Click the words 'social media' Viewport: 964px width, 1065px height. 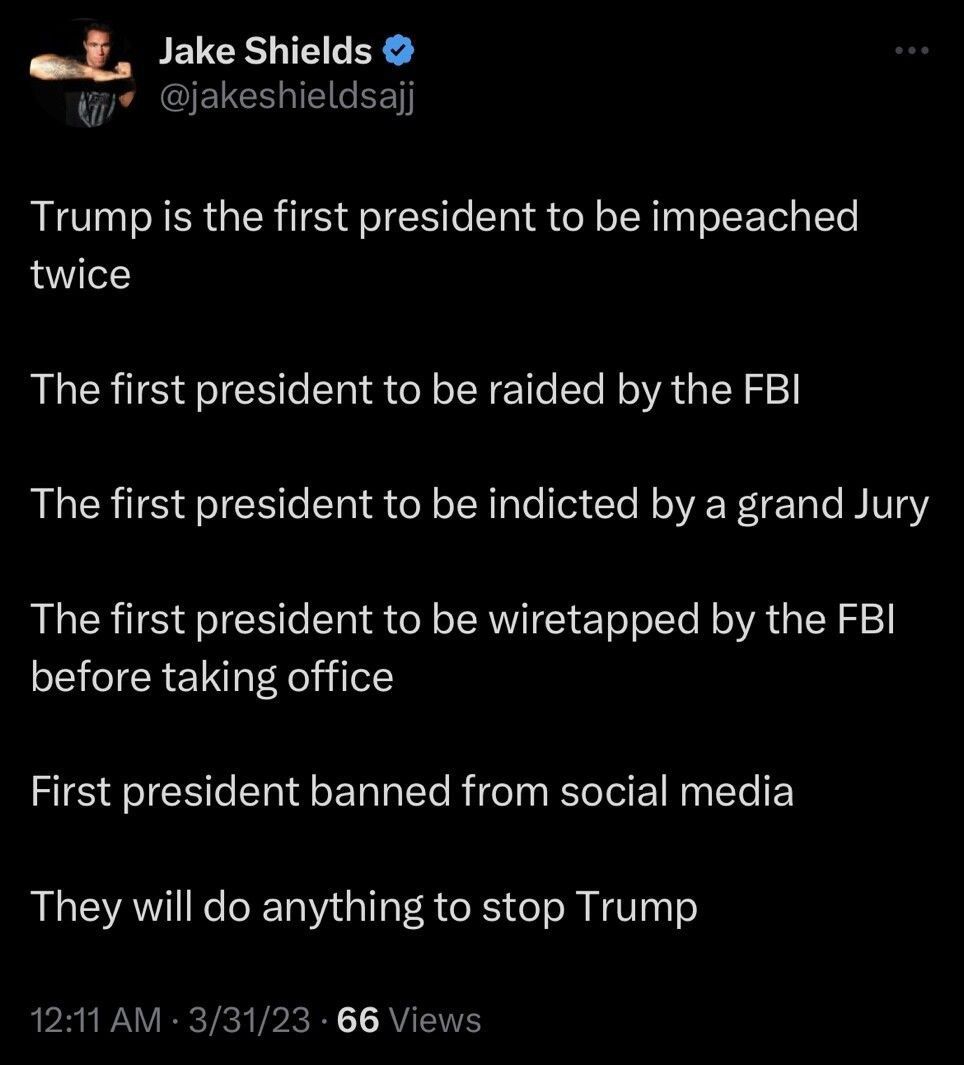pyautogui.click(x=676, y=792)
